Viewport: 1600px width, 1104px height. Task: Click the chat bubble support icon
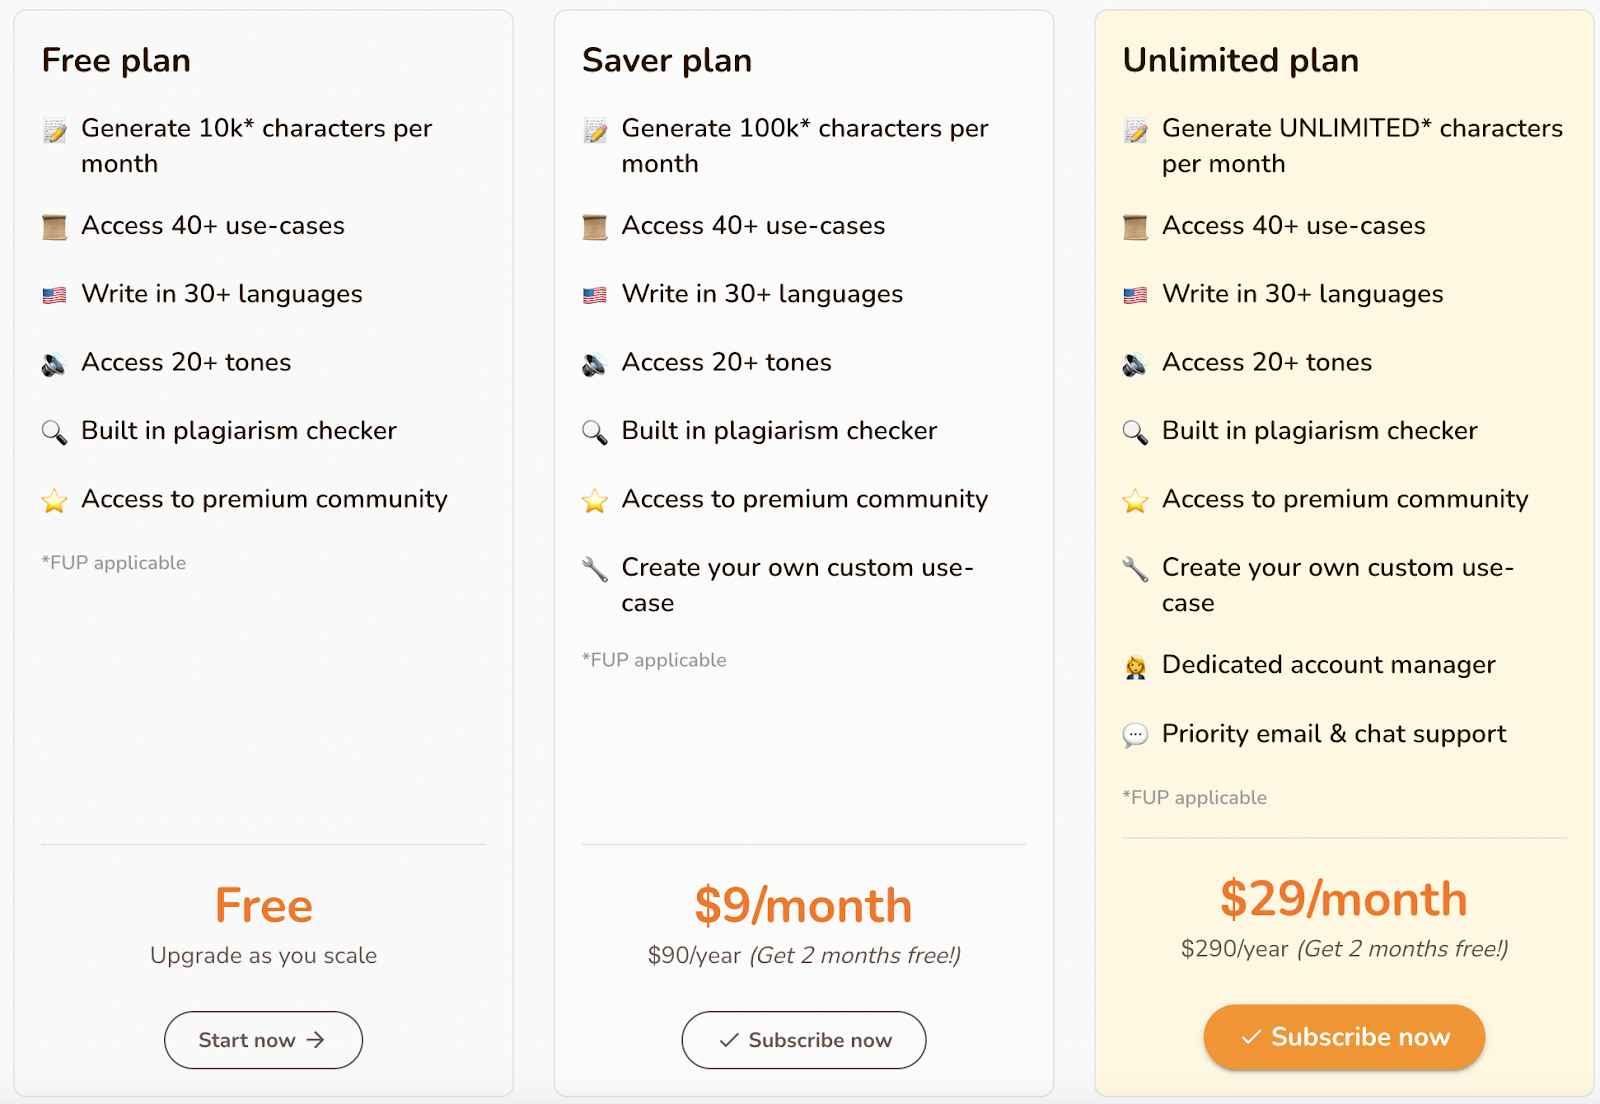point(1135,735)
